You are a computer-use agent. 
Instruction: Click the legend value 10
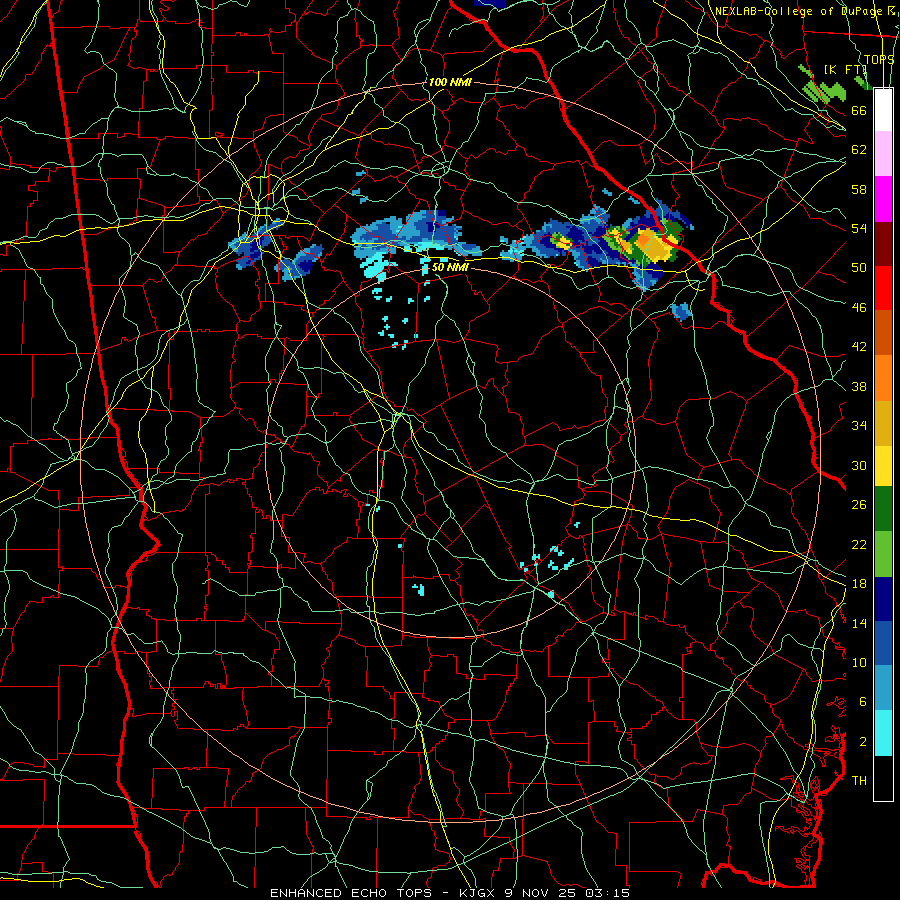(x=859, y=662)
